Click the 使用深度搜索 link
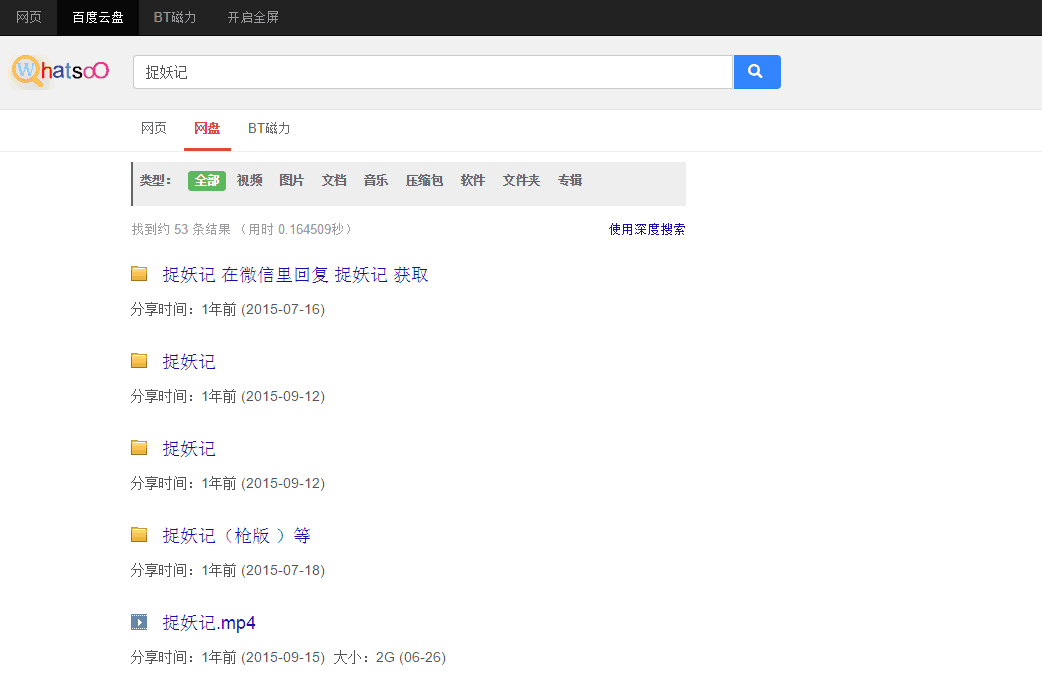 pos(647,229)
